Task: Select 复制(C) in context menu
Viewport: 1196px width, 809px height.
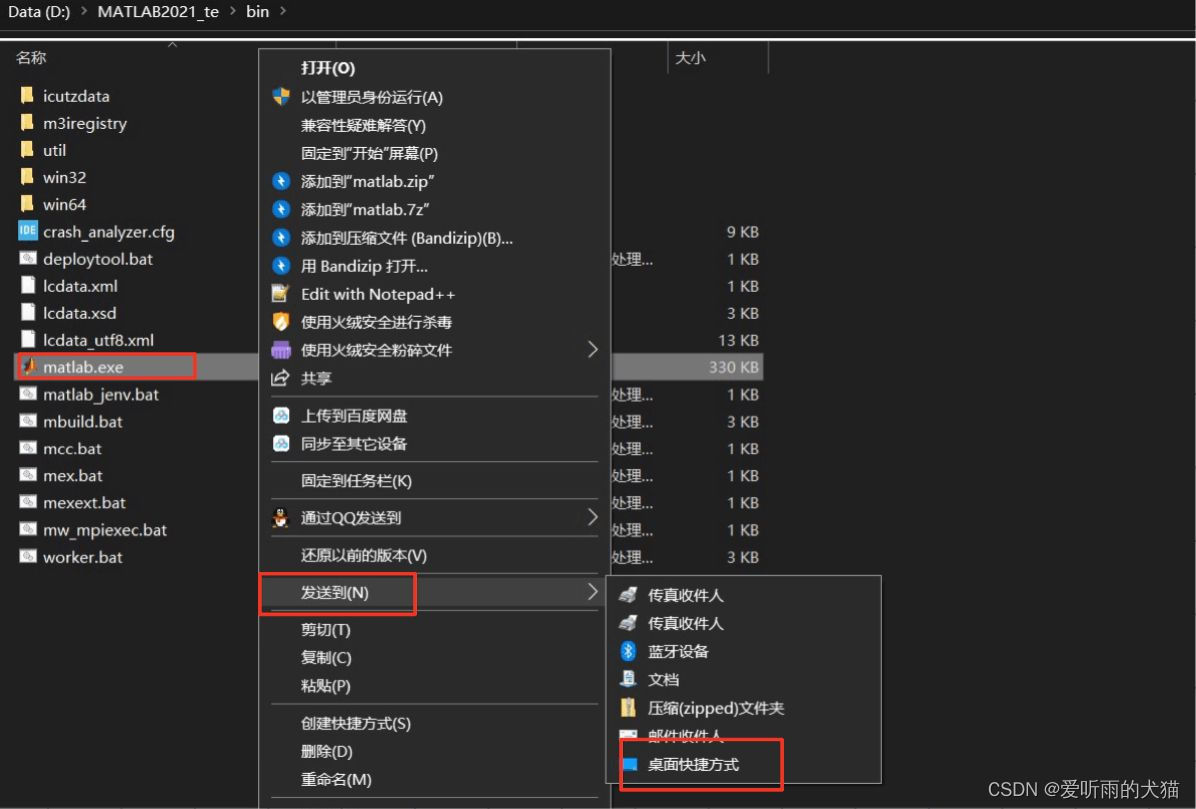Action: 326,658
